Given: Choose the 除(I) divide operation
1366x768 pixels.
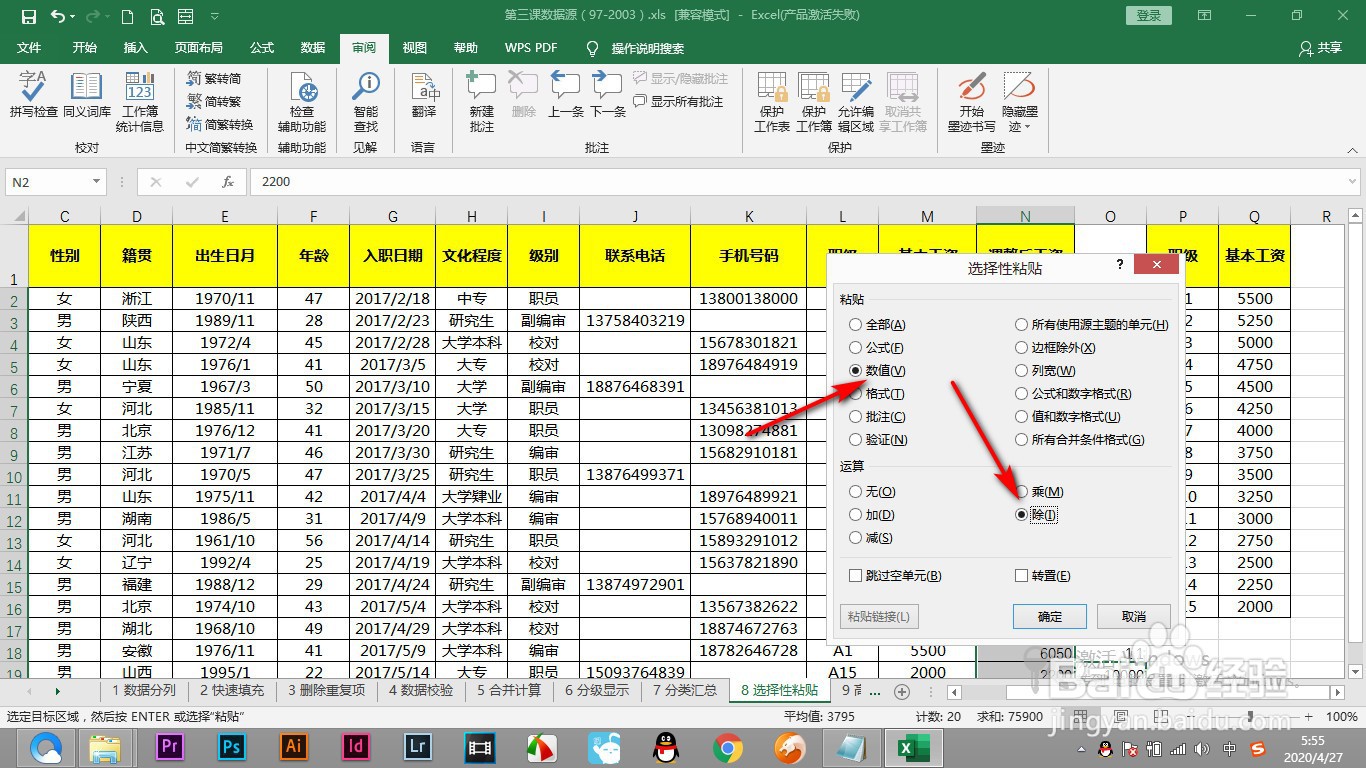Looking at the screenshot, I should click(x=1036, y=514).
